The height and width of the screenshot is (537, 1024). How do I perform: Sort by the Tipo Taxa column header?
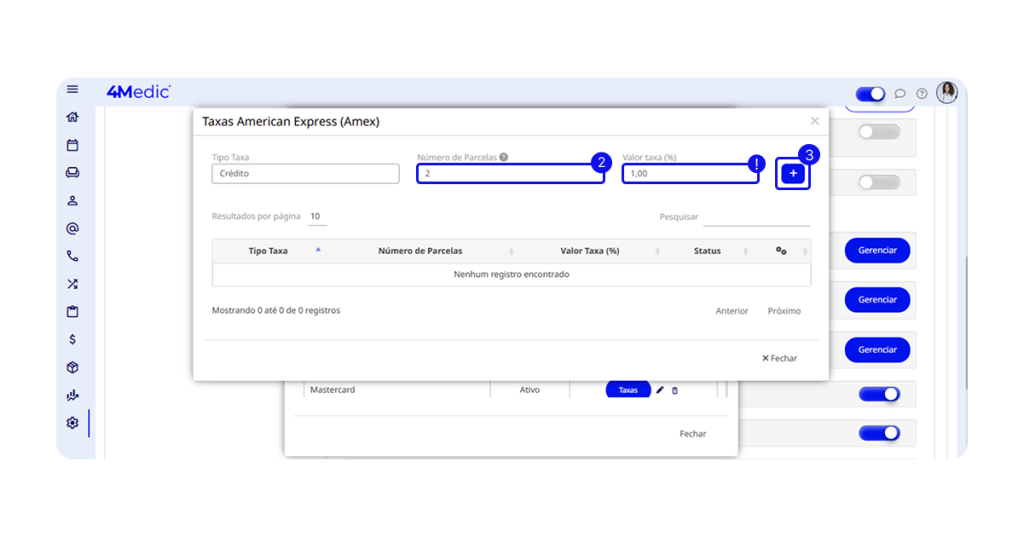(x=268, y=251)
